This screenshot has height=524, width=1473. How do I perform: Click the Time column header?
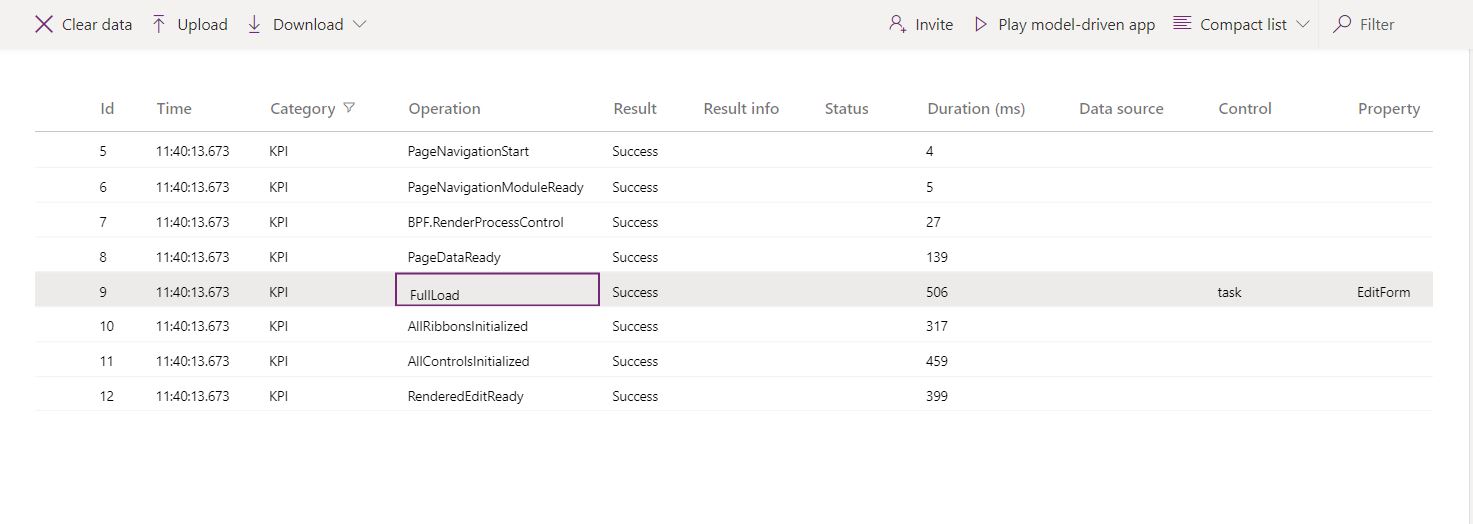(x=174, y=109)
